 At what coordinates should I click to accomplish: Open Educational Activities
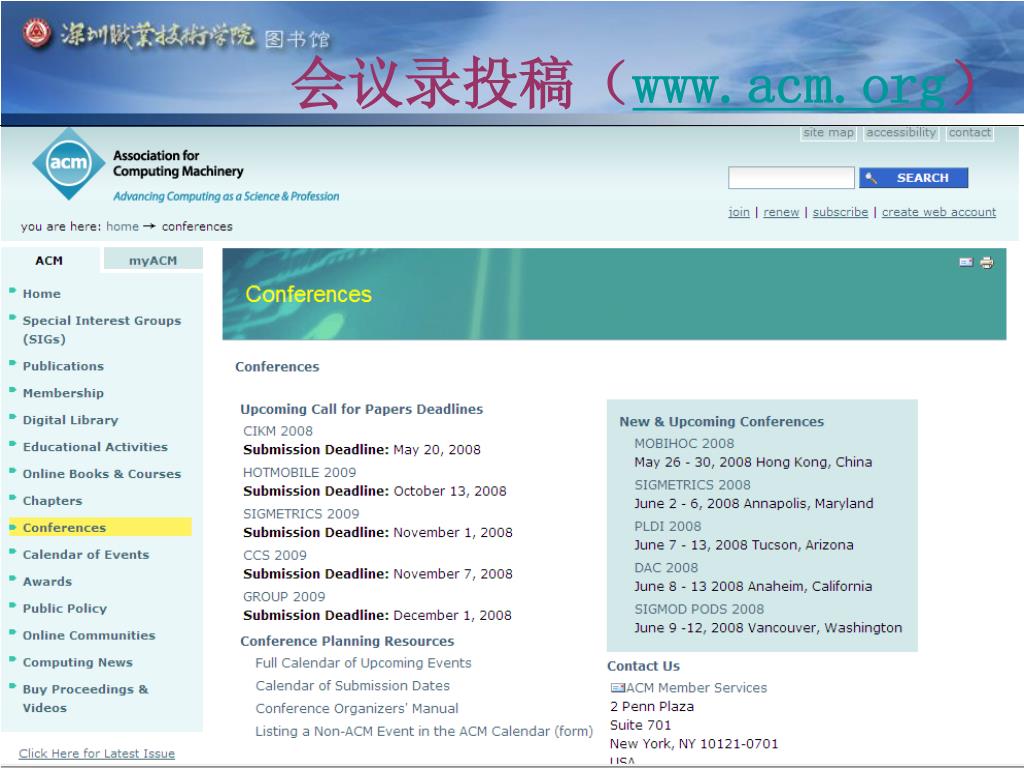point(95,447)
